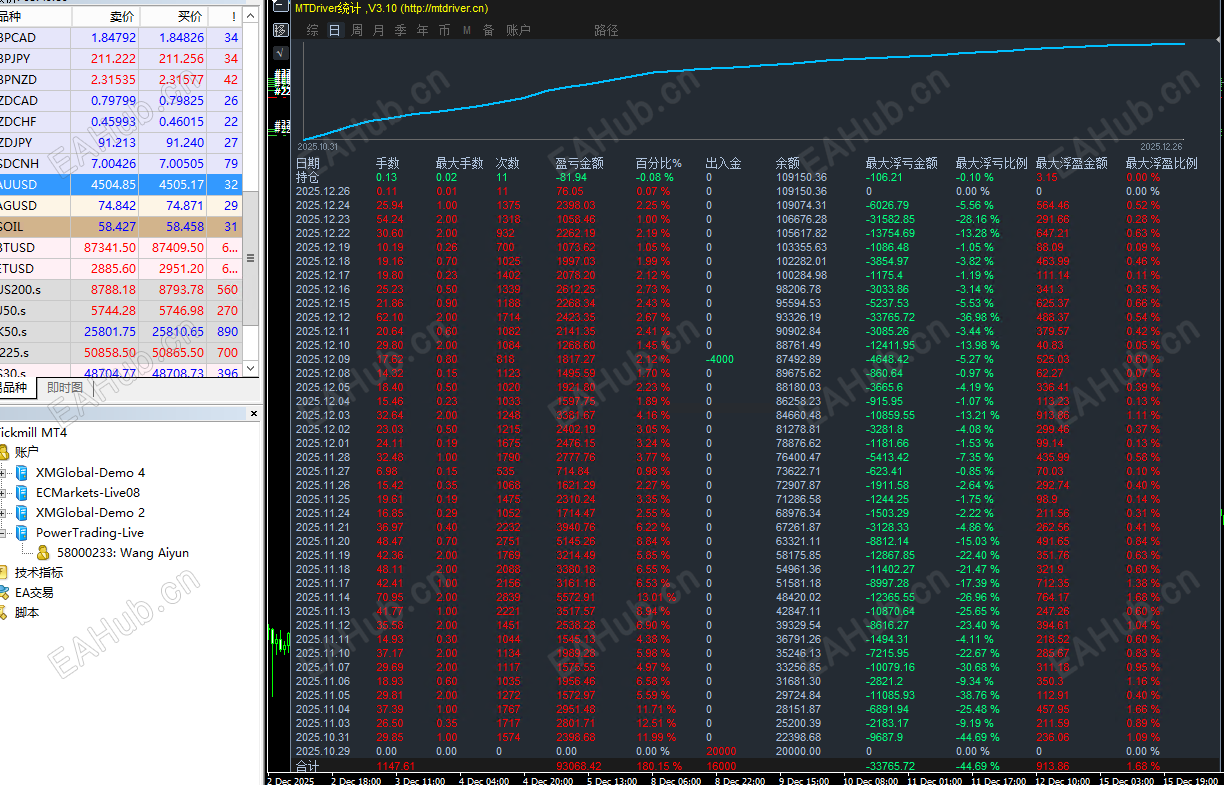Switch to the 账户 account tab
The width and height of the screenshot is (1224, 785).
click(519, 30)
